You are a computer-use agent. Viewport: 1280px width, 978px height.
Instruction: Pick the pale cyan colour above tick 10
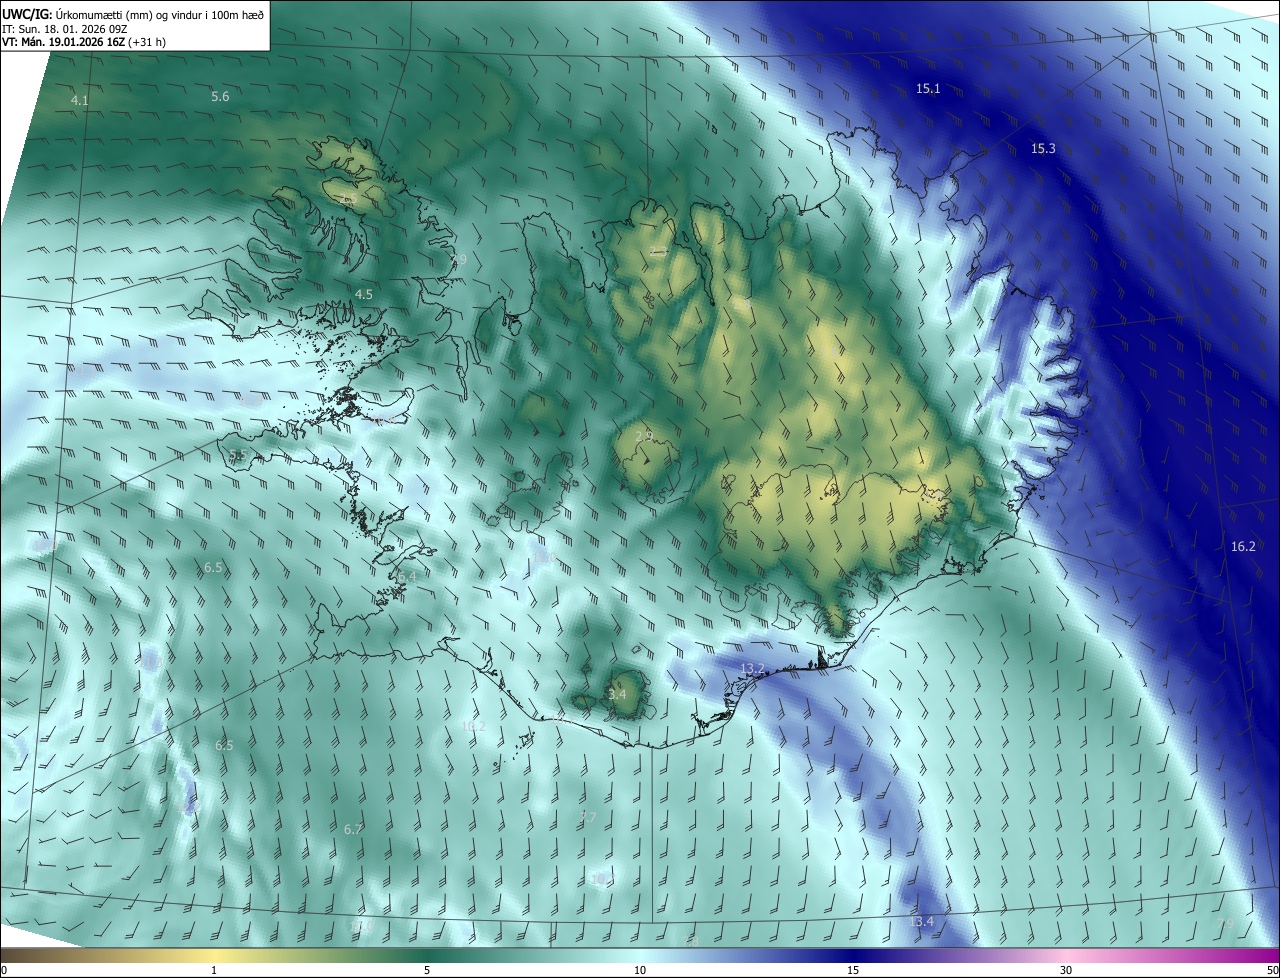[640, 955]
